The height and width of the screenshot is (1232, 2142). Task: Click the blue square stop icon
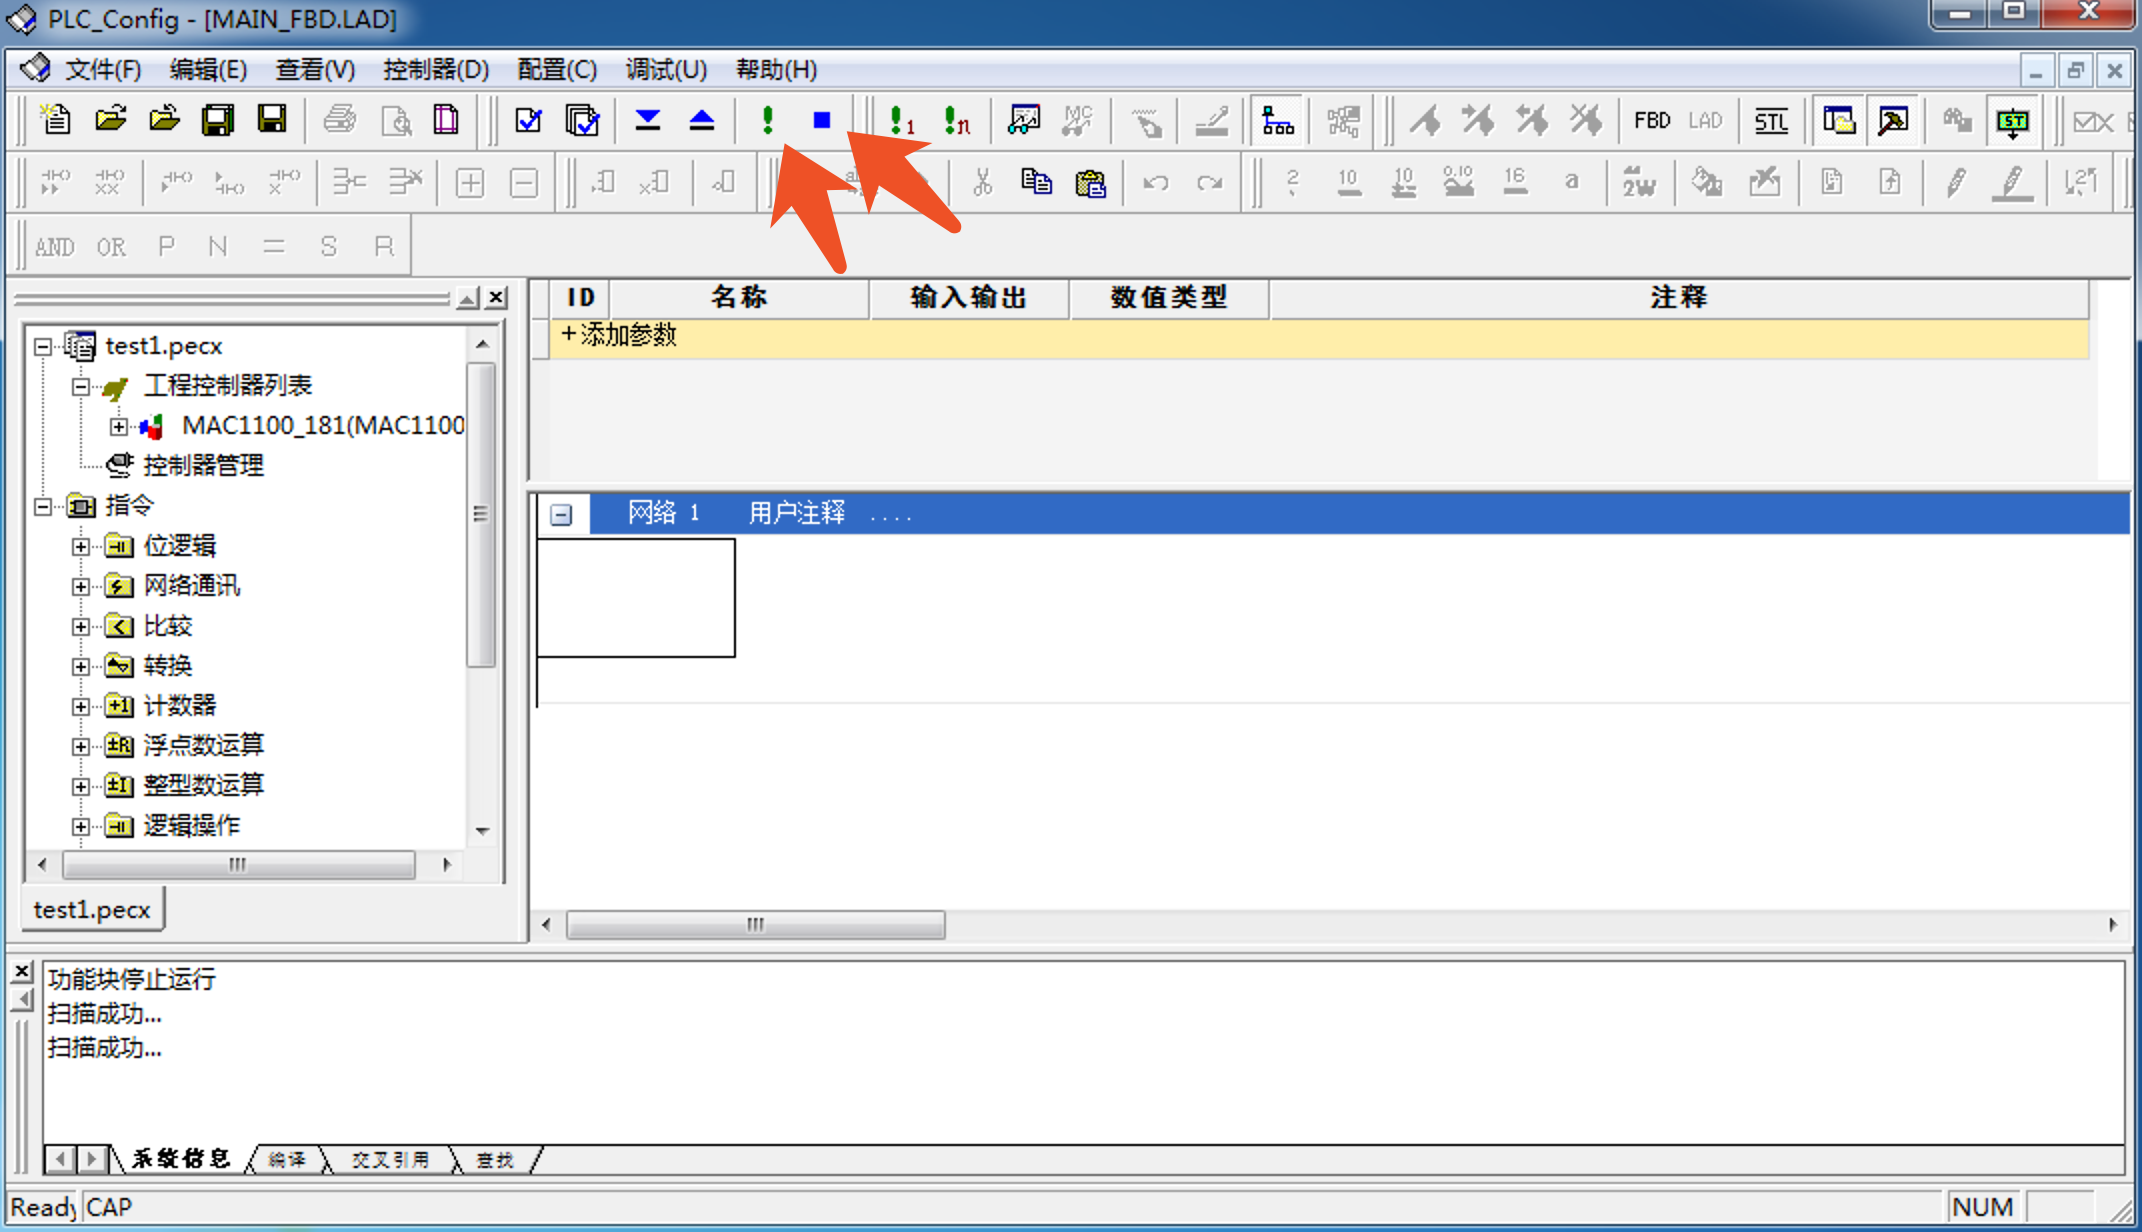pos(822,121)
